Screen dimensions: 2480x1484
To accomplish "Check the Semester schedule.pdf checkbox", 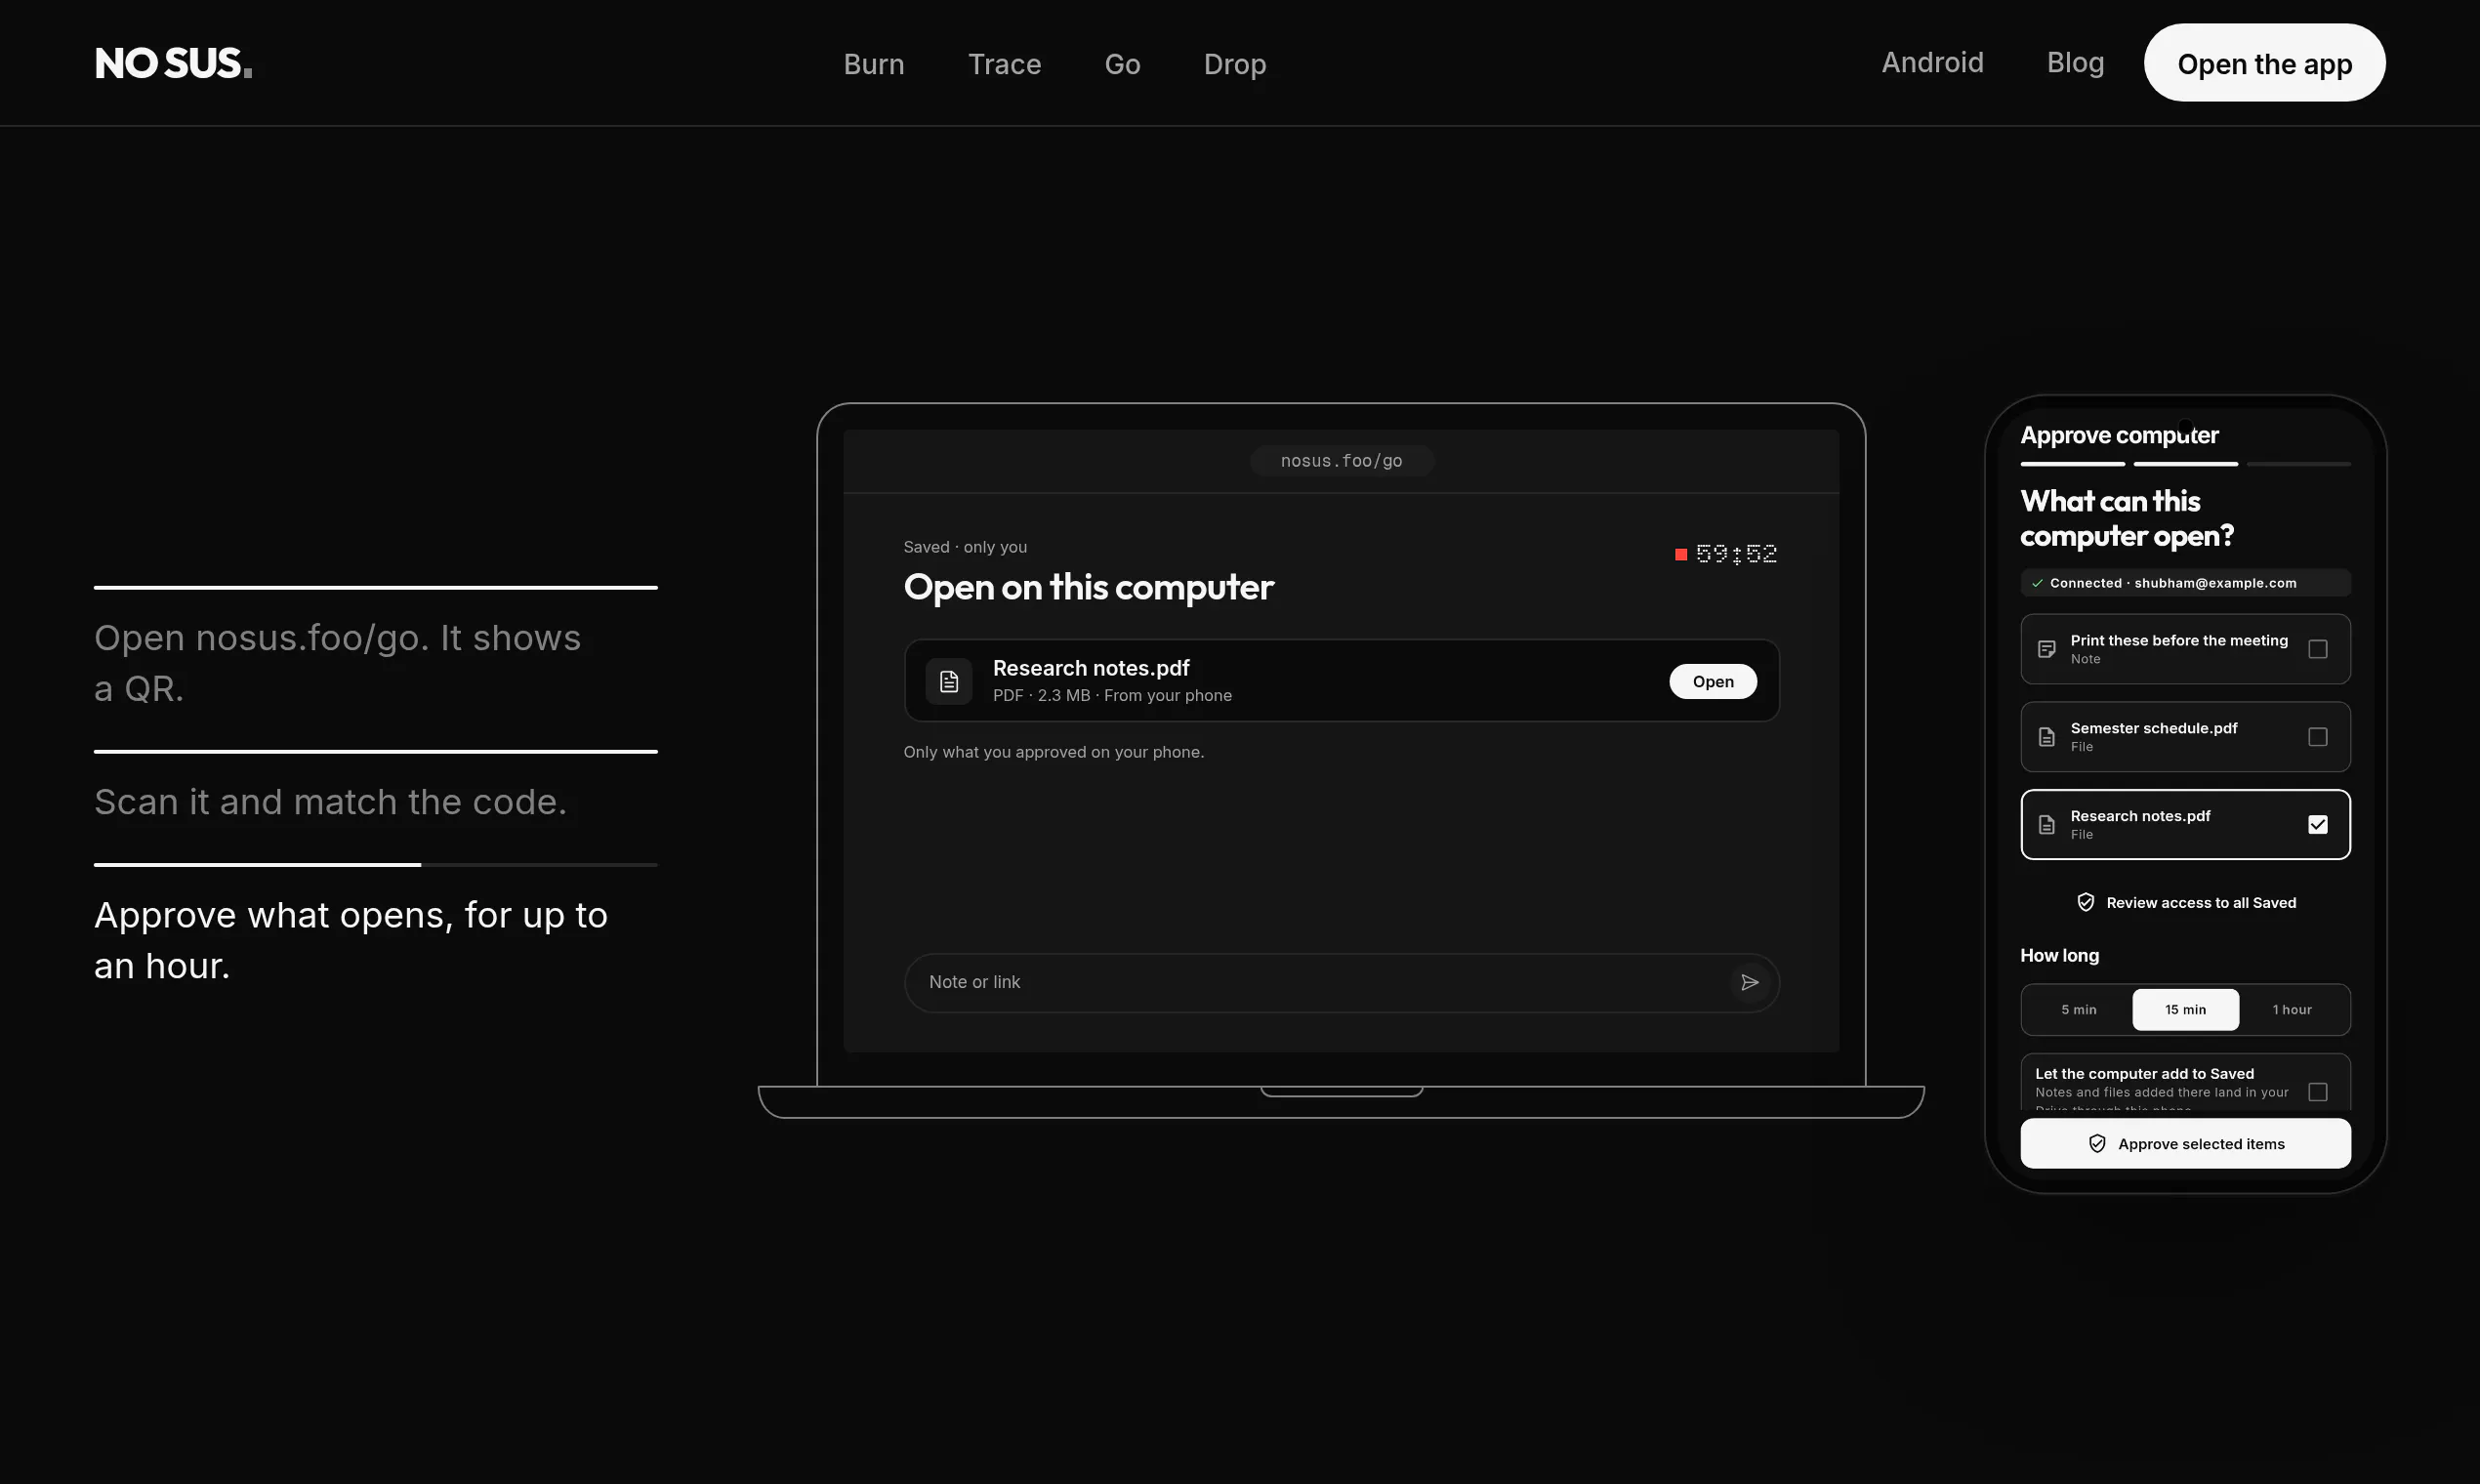I will 2317,737.
